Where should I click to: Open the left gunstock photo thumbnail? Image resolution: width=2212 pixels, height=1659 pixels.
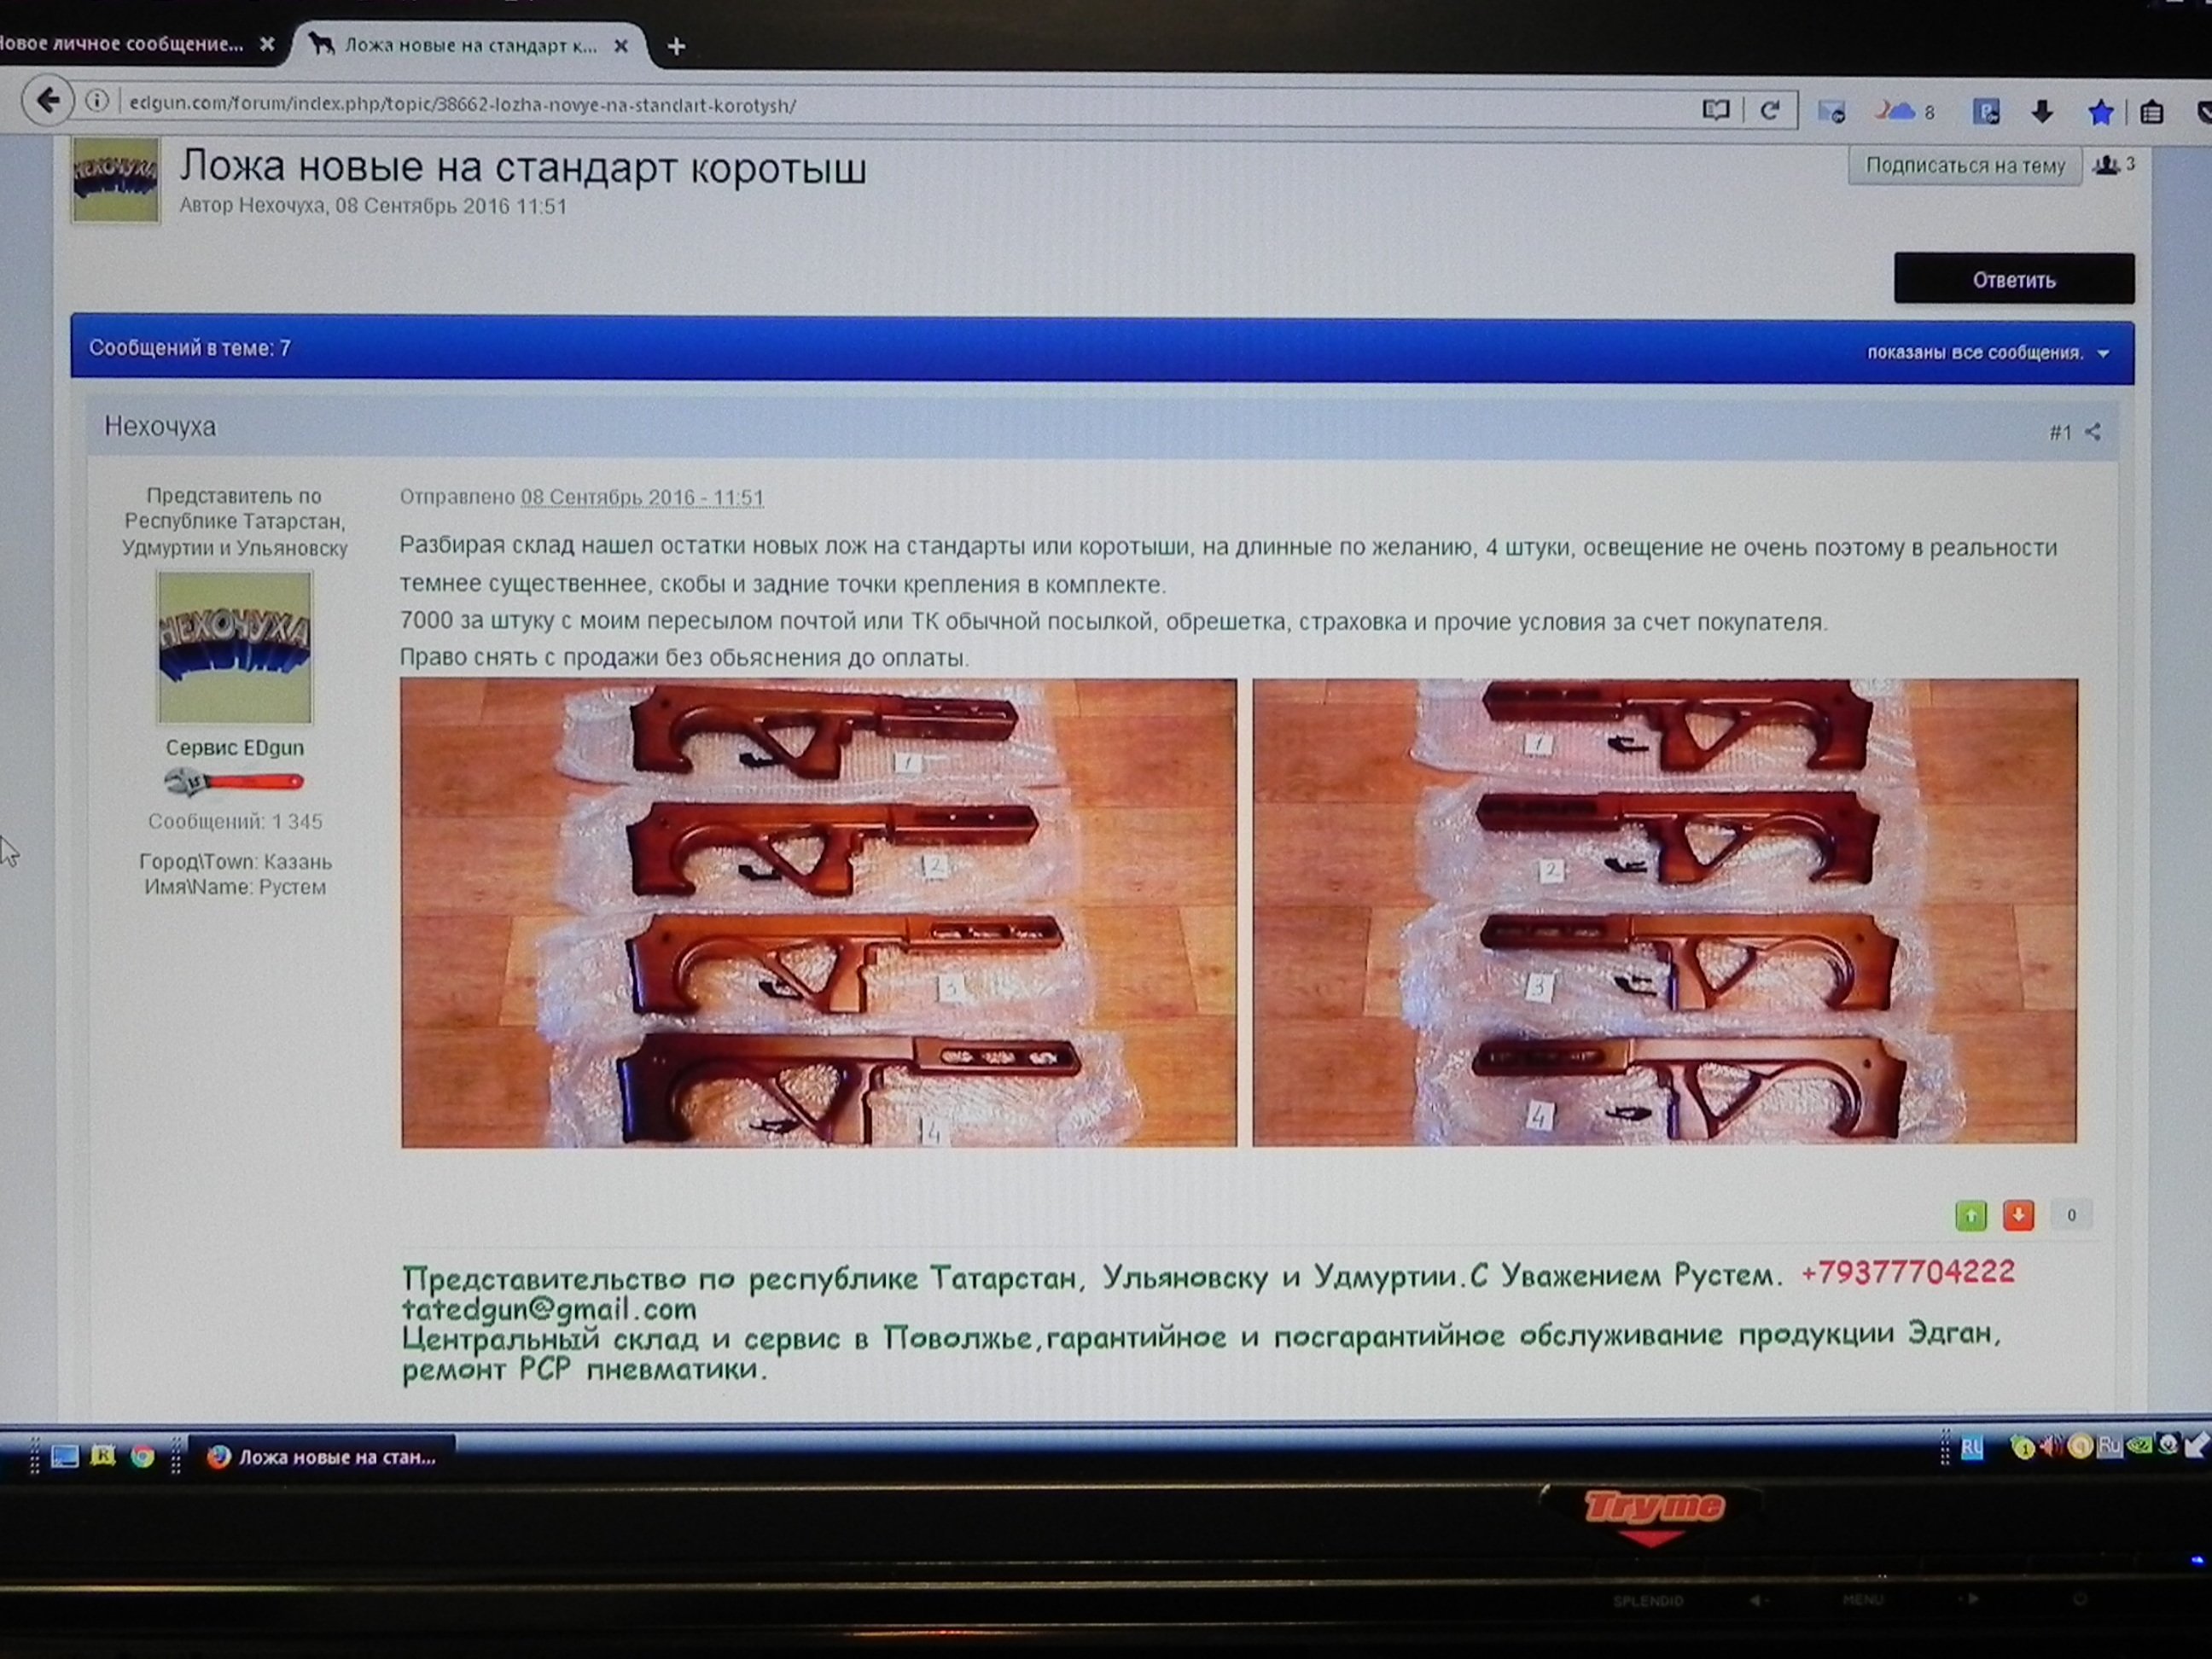[818, 912]
